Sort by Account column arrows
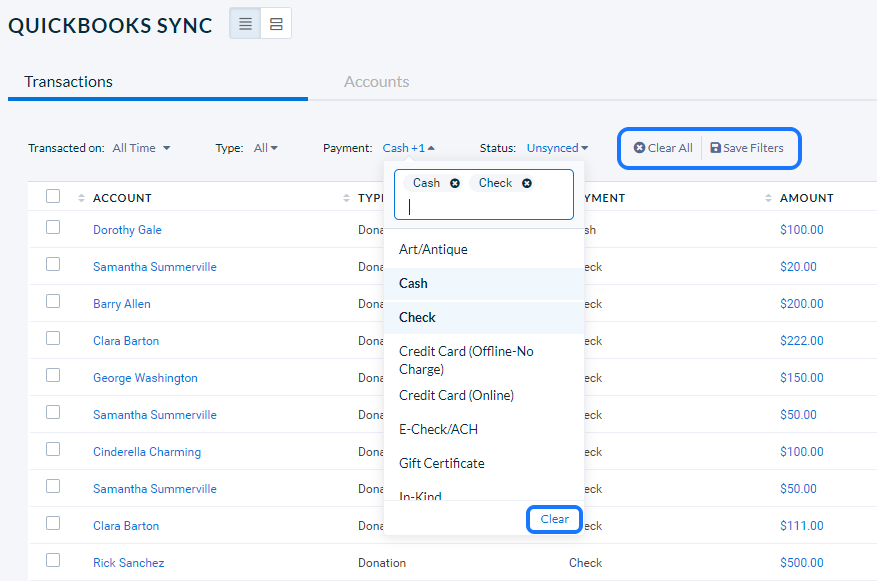The image size is (877, 581). pos(81,198)
